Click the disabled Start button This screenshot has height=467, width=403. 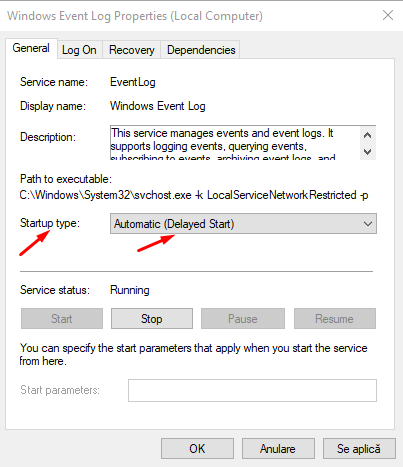[x=62, y=319]
